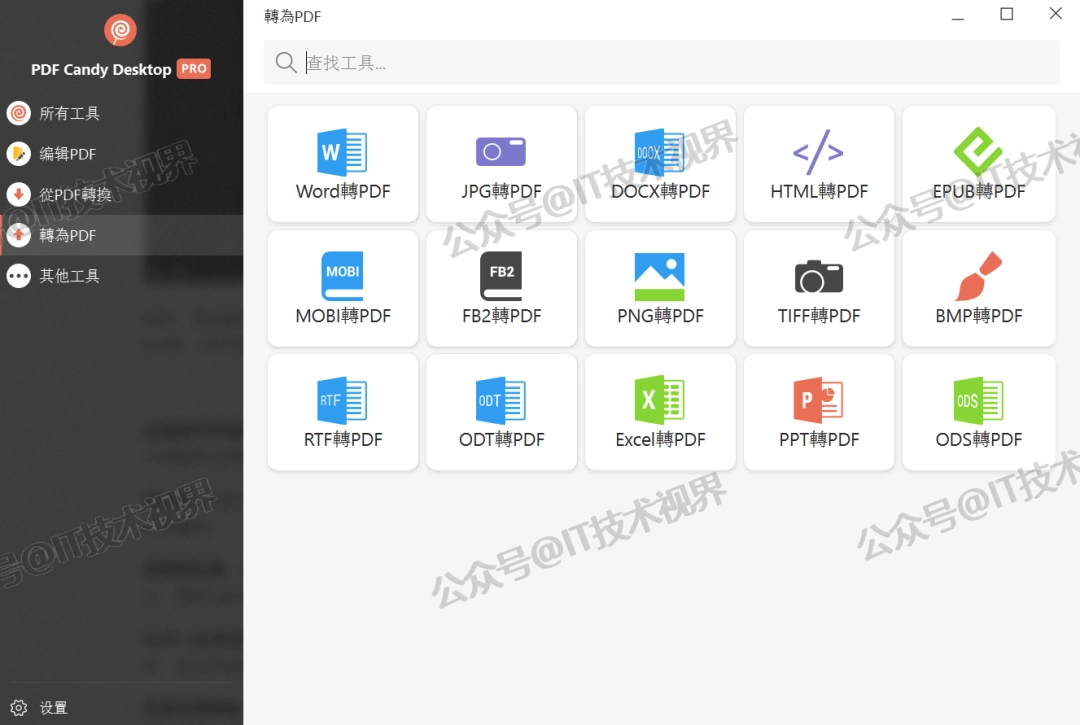Image resolution: width=1080 pixels, height=725 pixels.
Task: Click the JPG轉PDF label
Action: coord(501,191)
